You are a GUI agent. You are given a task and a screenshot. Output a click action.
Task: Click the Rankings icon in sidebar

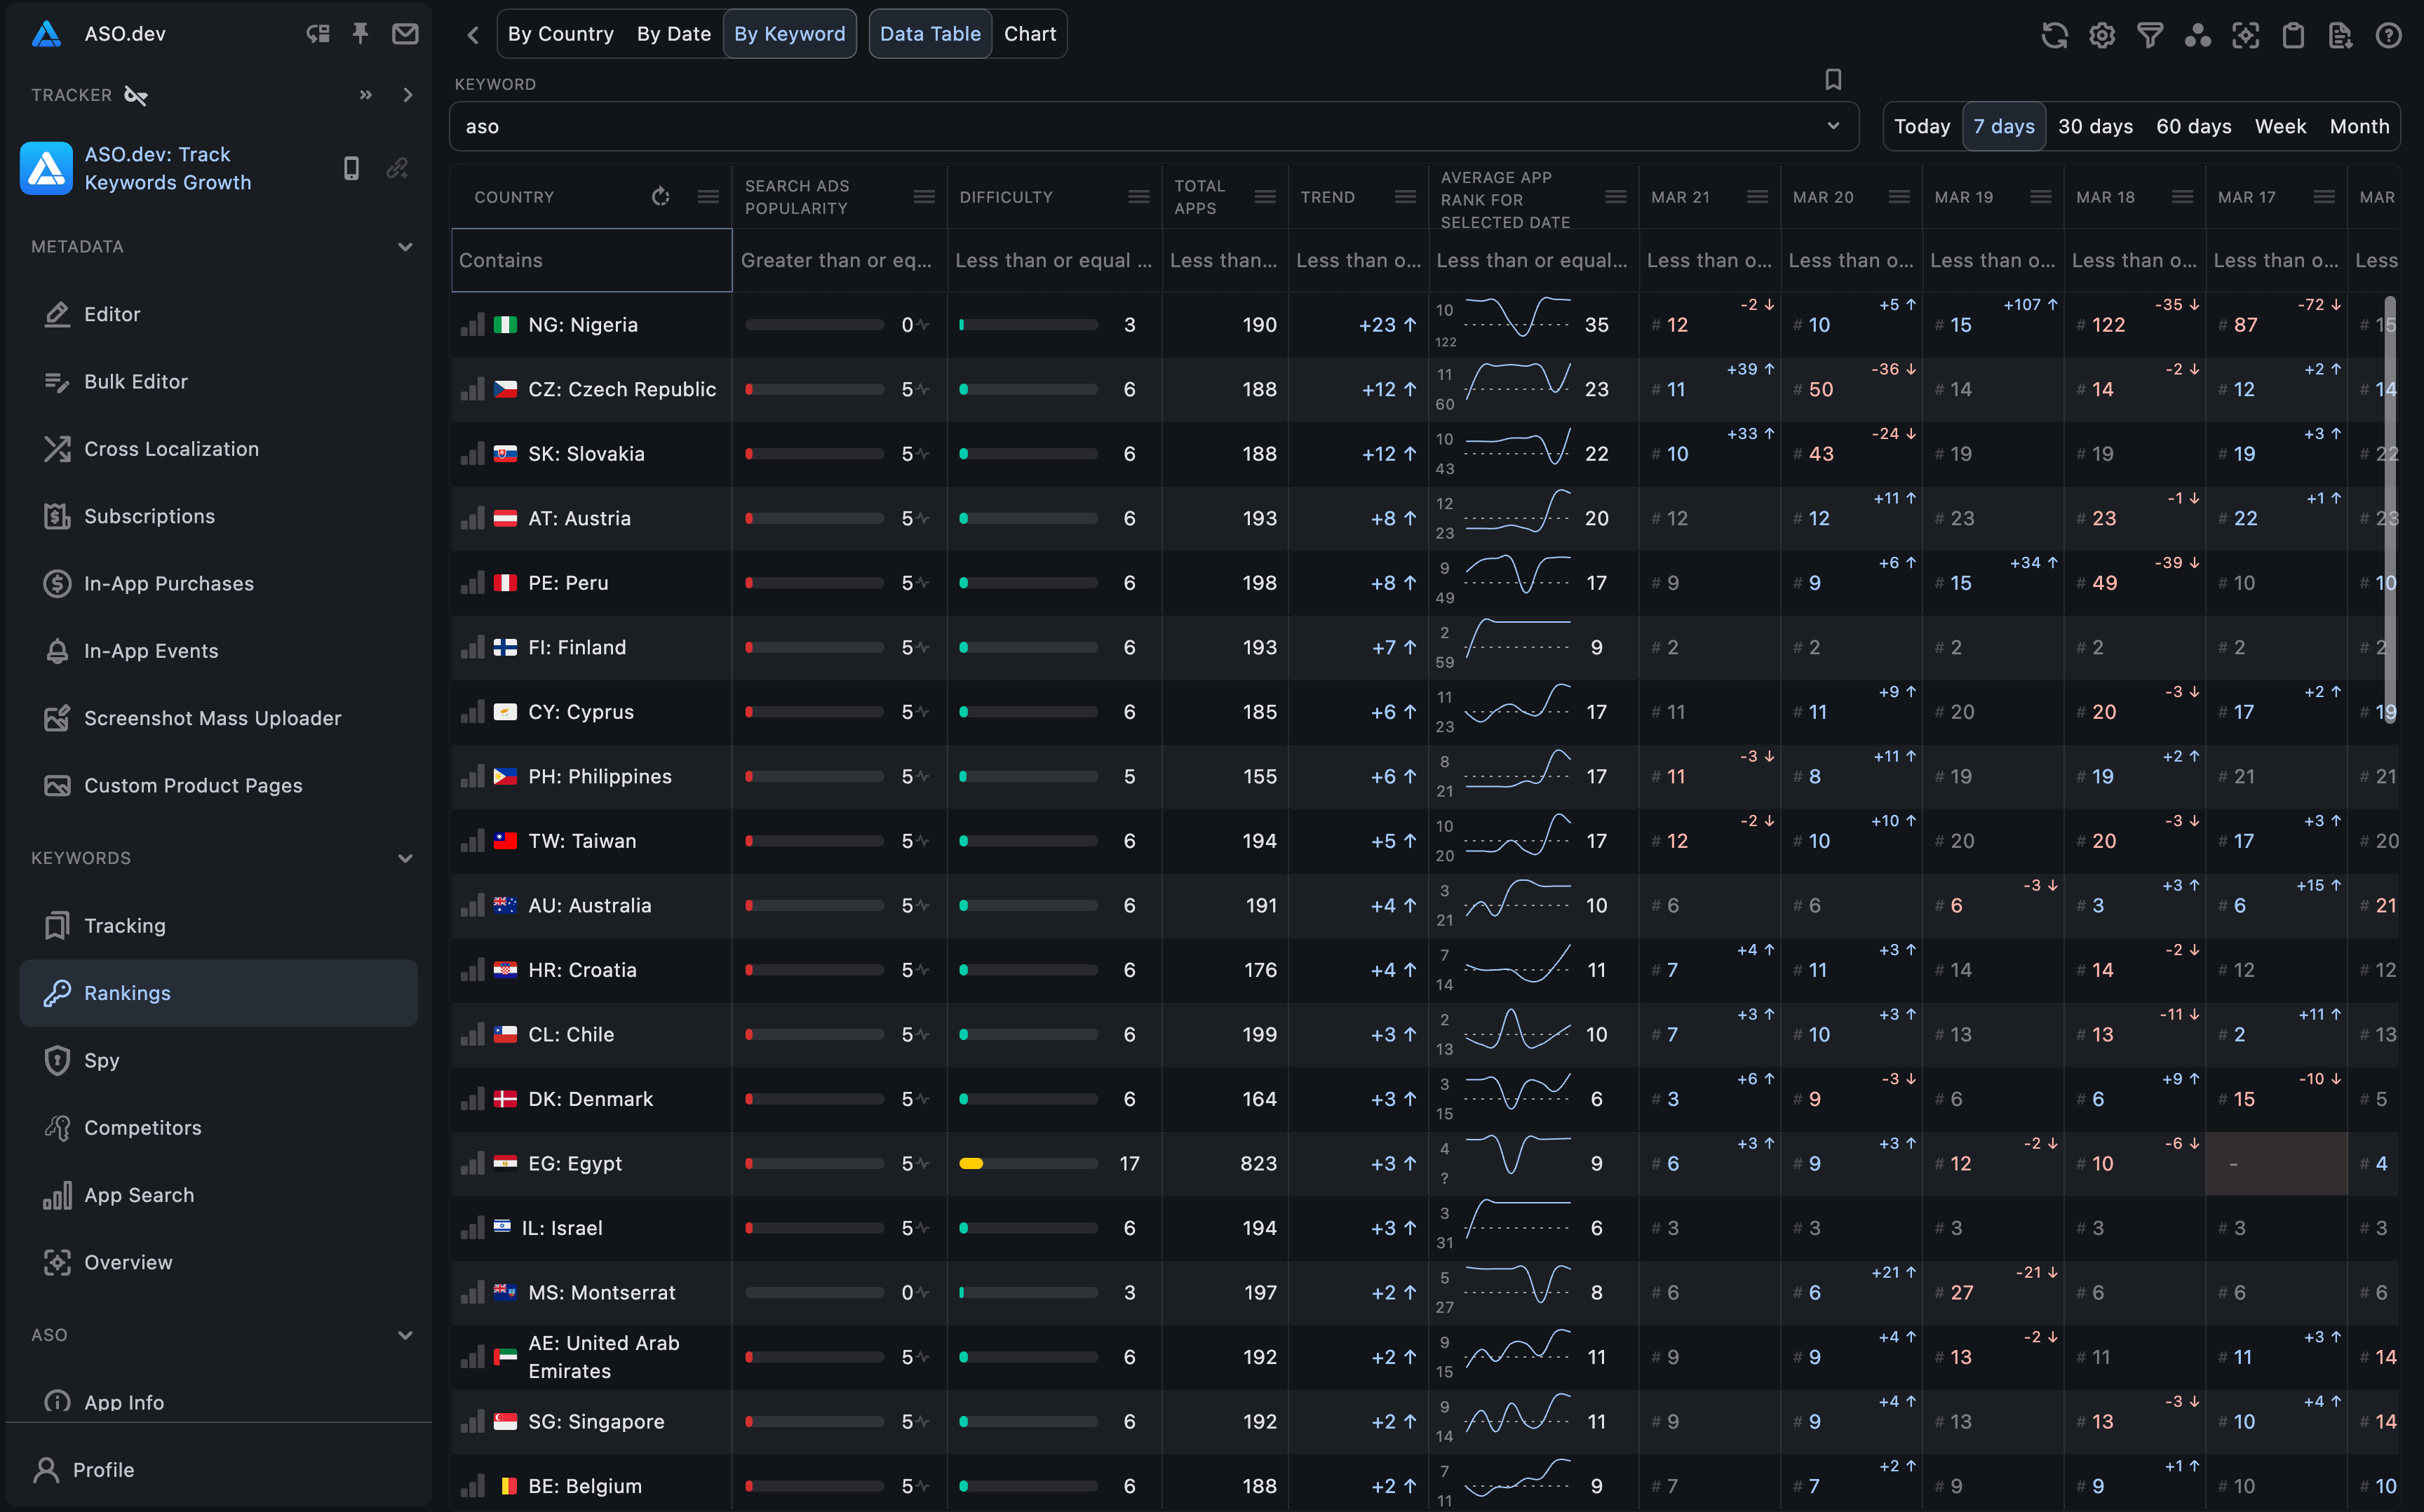58,991
